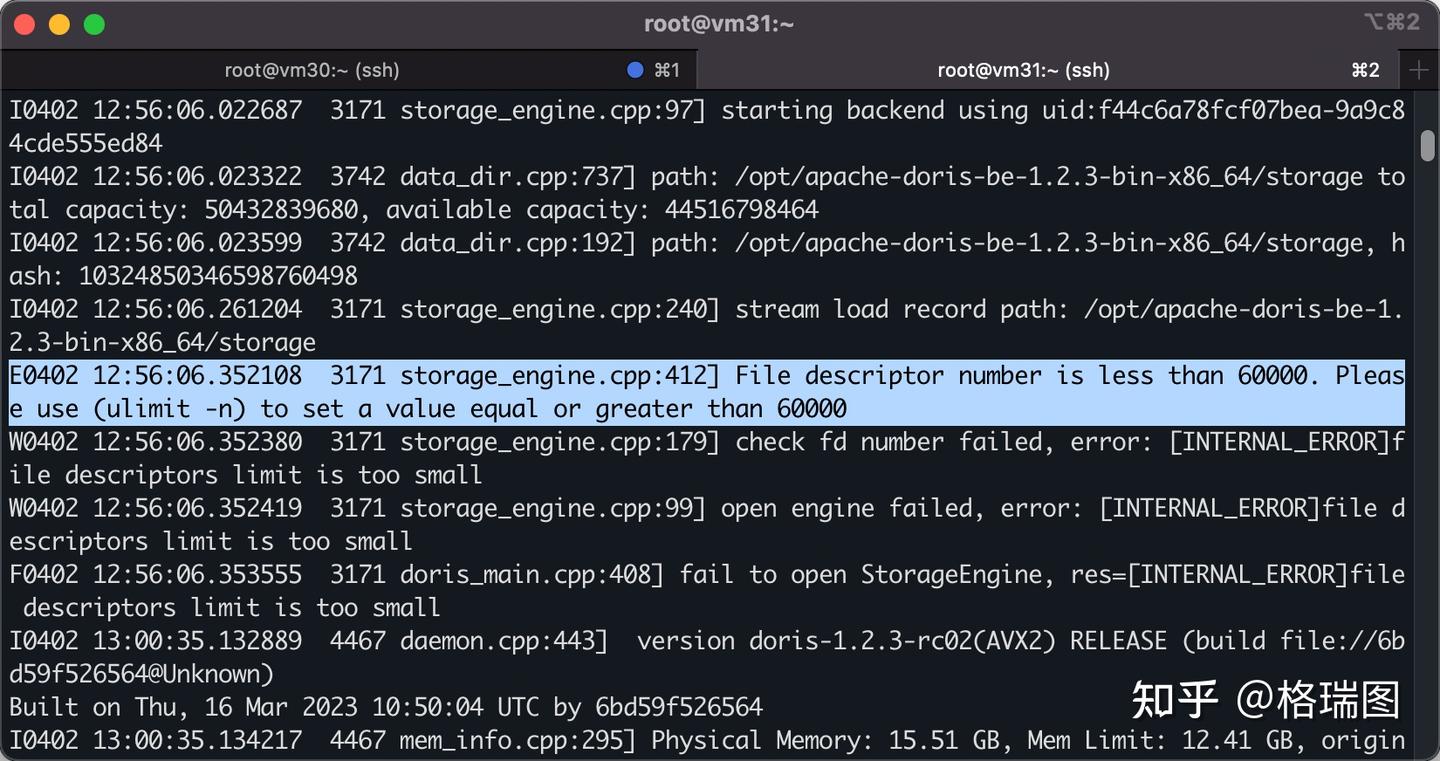Click the ⌘2 shortcut label on second tab
This screenshot has width=1440, height=761.
tap(1365, 70)
